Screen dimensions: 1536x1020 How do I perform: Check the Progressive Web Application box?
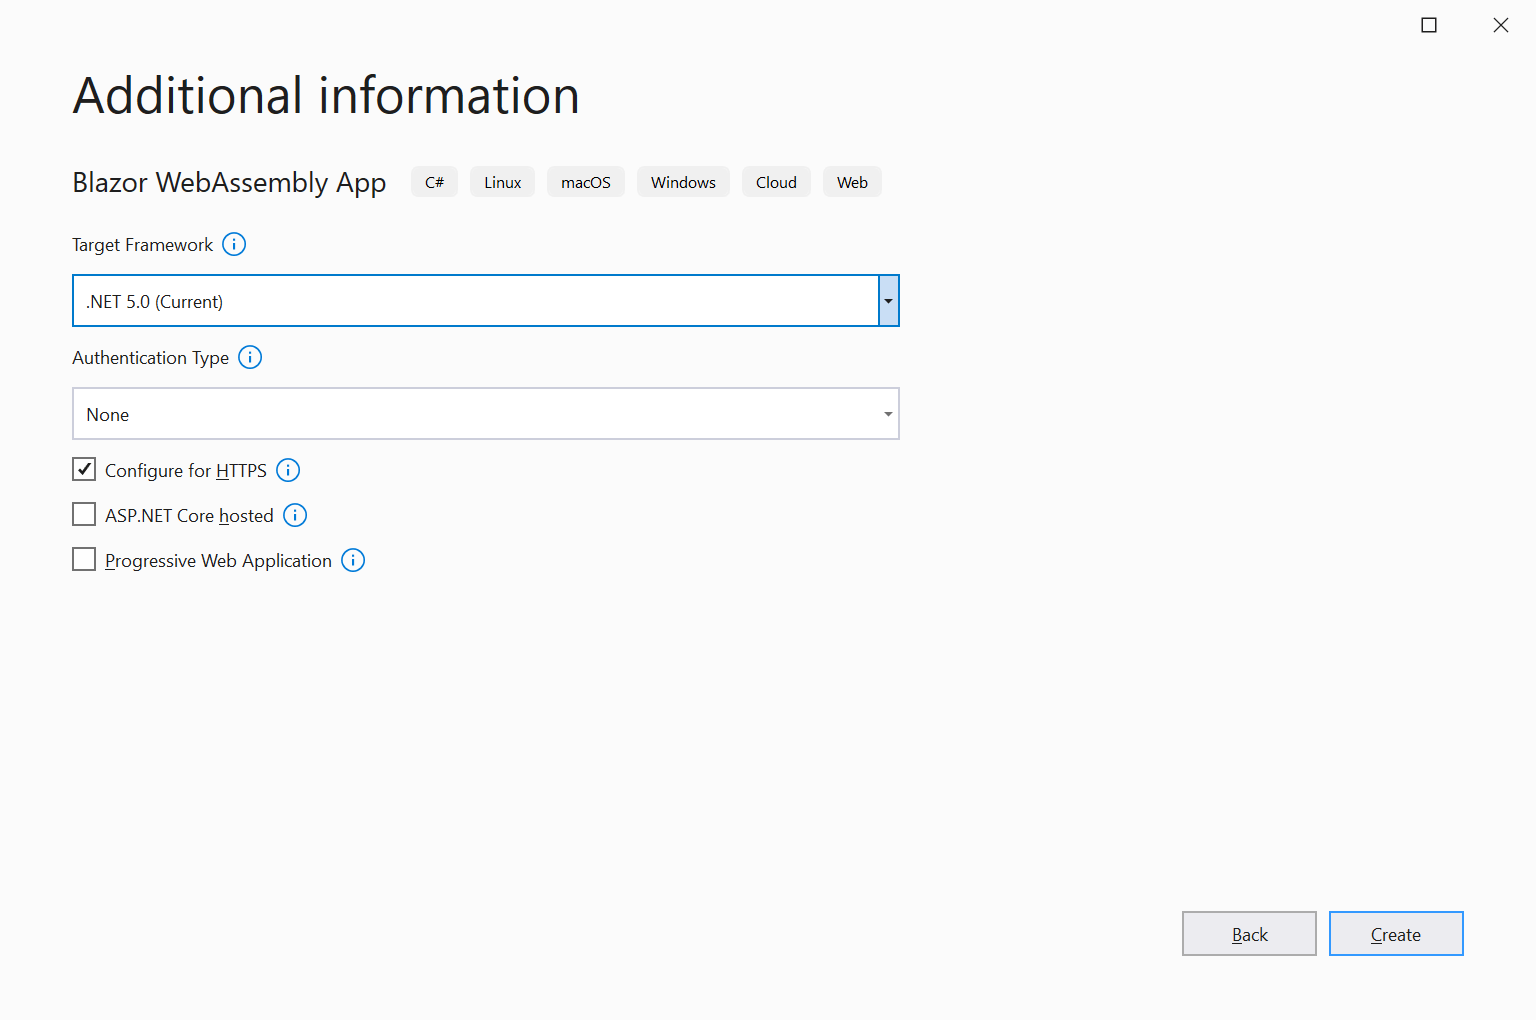84,559
